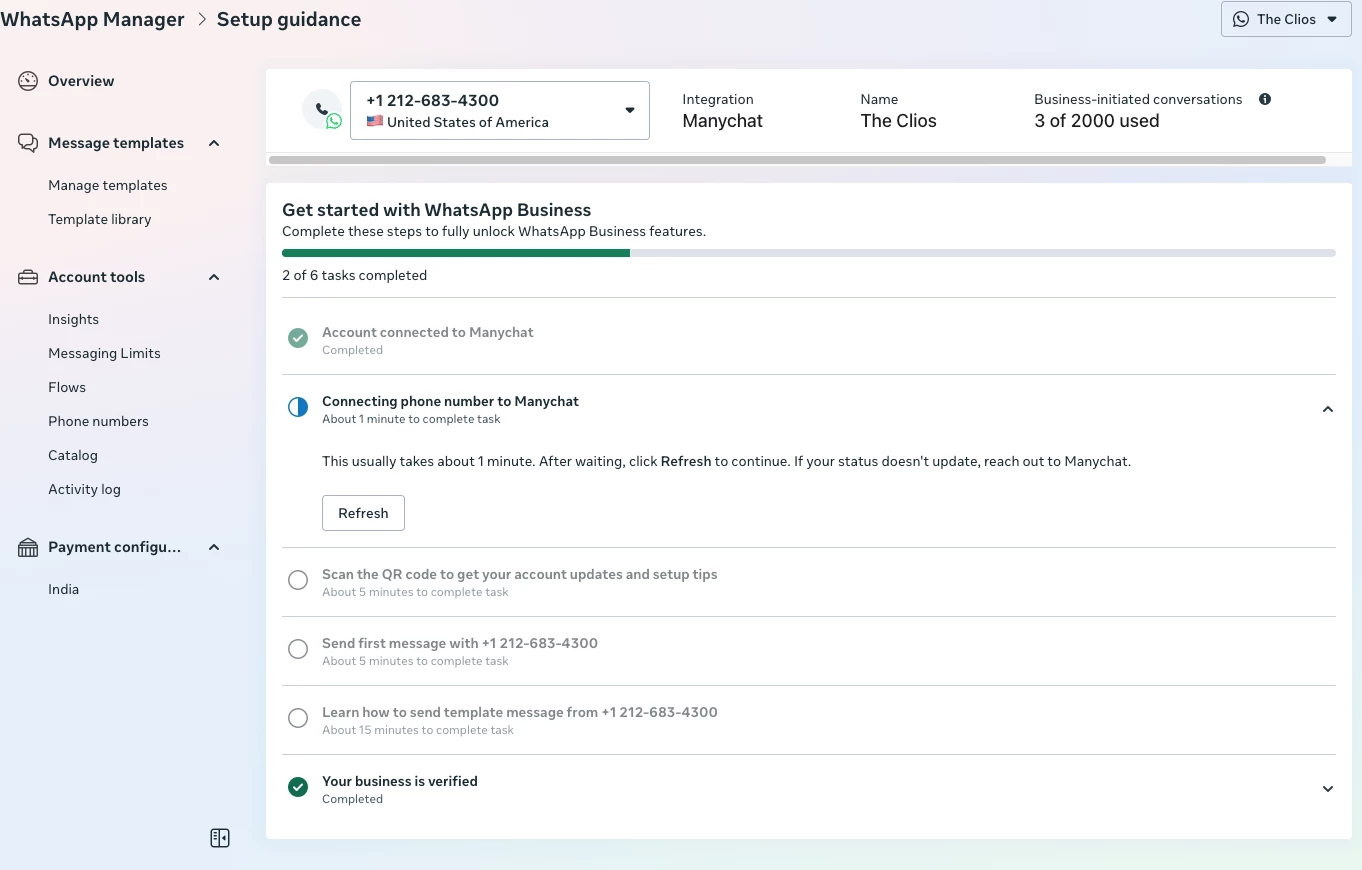
Task: Click the Overview gauge icon
Action: point(28,81)
